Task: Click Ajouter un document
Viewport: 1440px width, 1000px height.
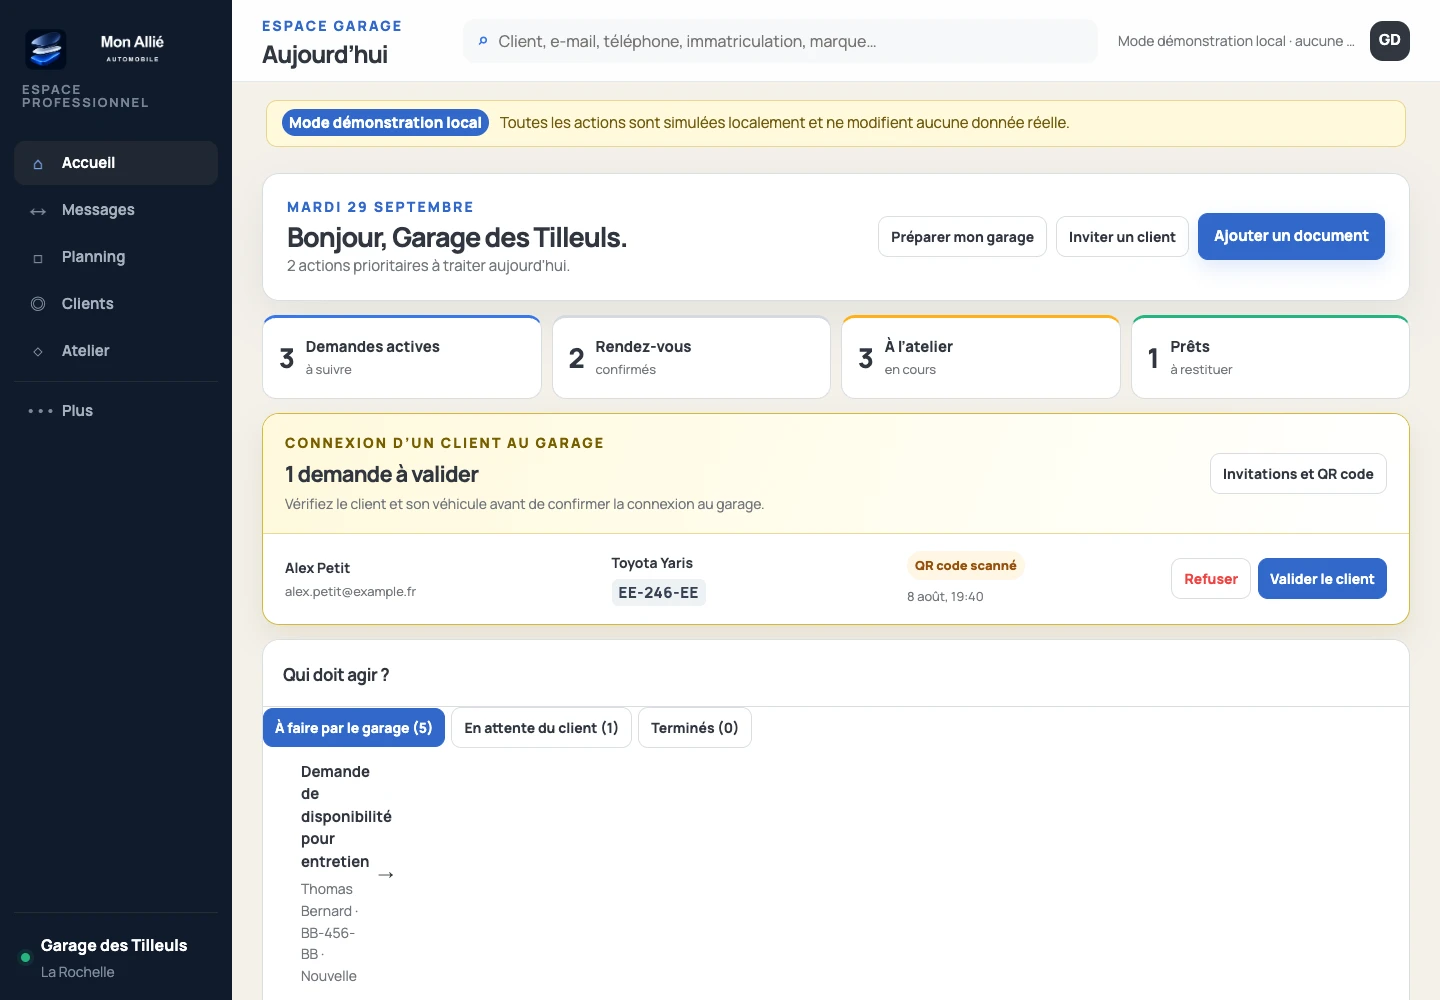Action: click(1291, 236)
